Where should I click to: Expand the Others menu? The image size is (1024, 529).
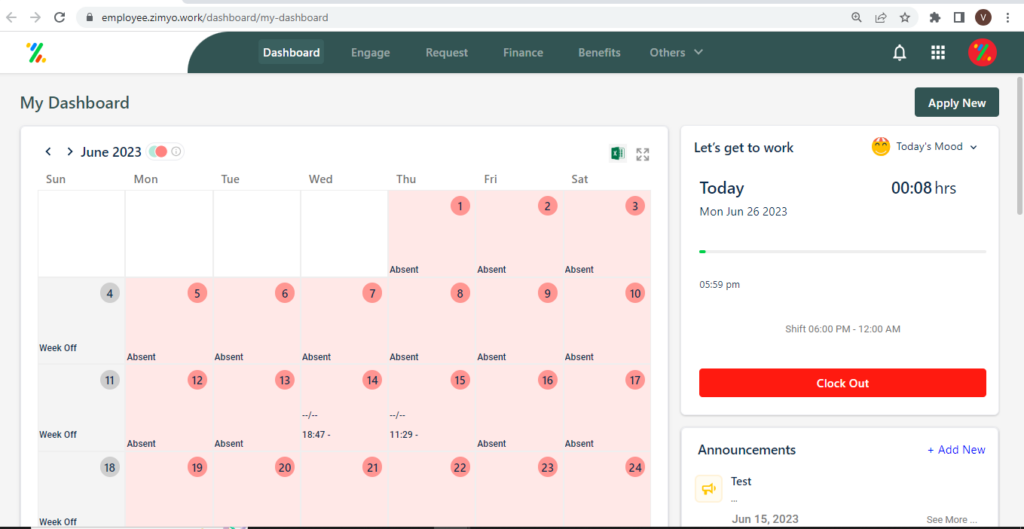coord(676,52)
